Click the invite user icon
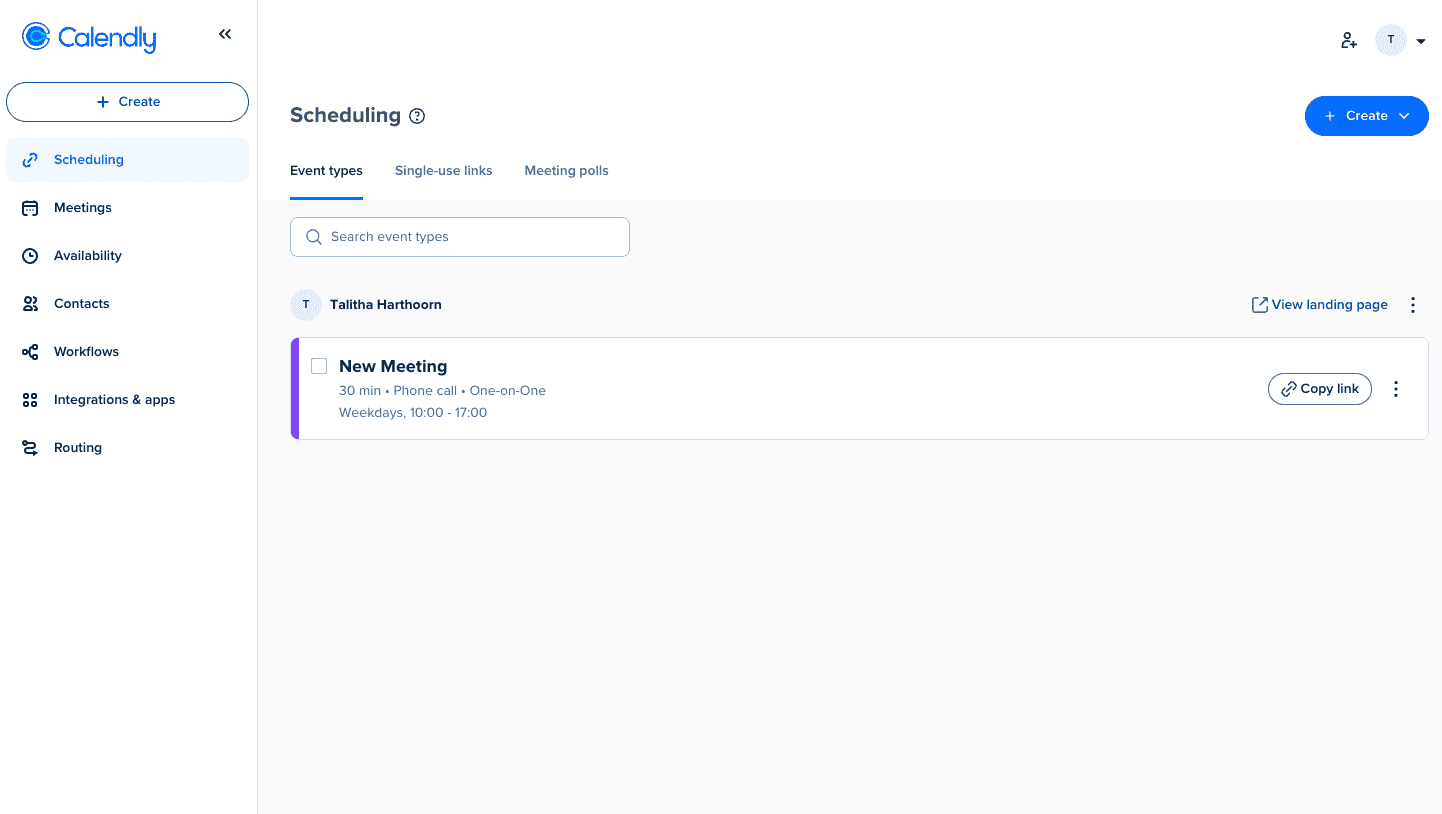The height and width of the screenshot is (814, 1442). (x=1349, y=41)
